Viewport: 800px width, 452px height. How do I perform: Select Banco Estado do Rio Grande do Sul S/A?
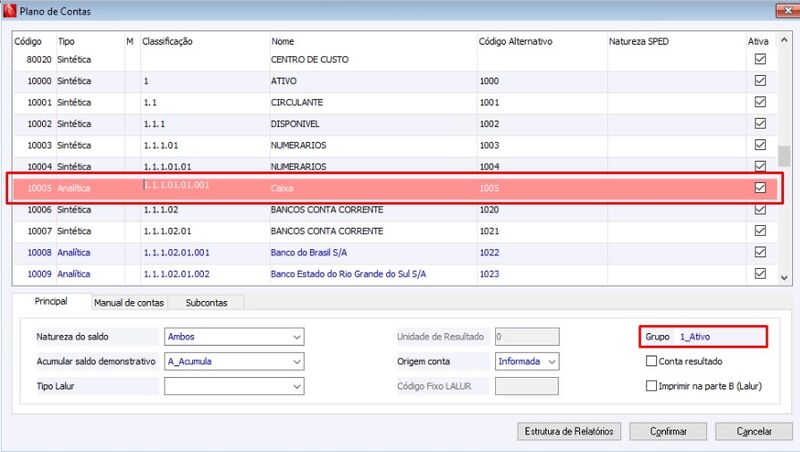(x=348, y=274)
